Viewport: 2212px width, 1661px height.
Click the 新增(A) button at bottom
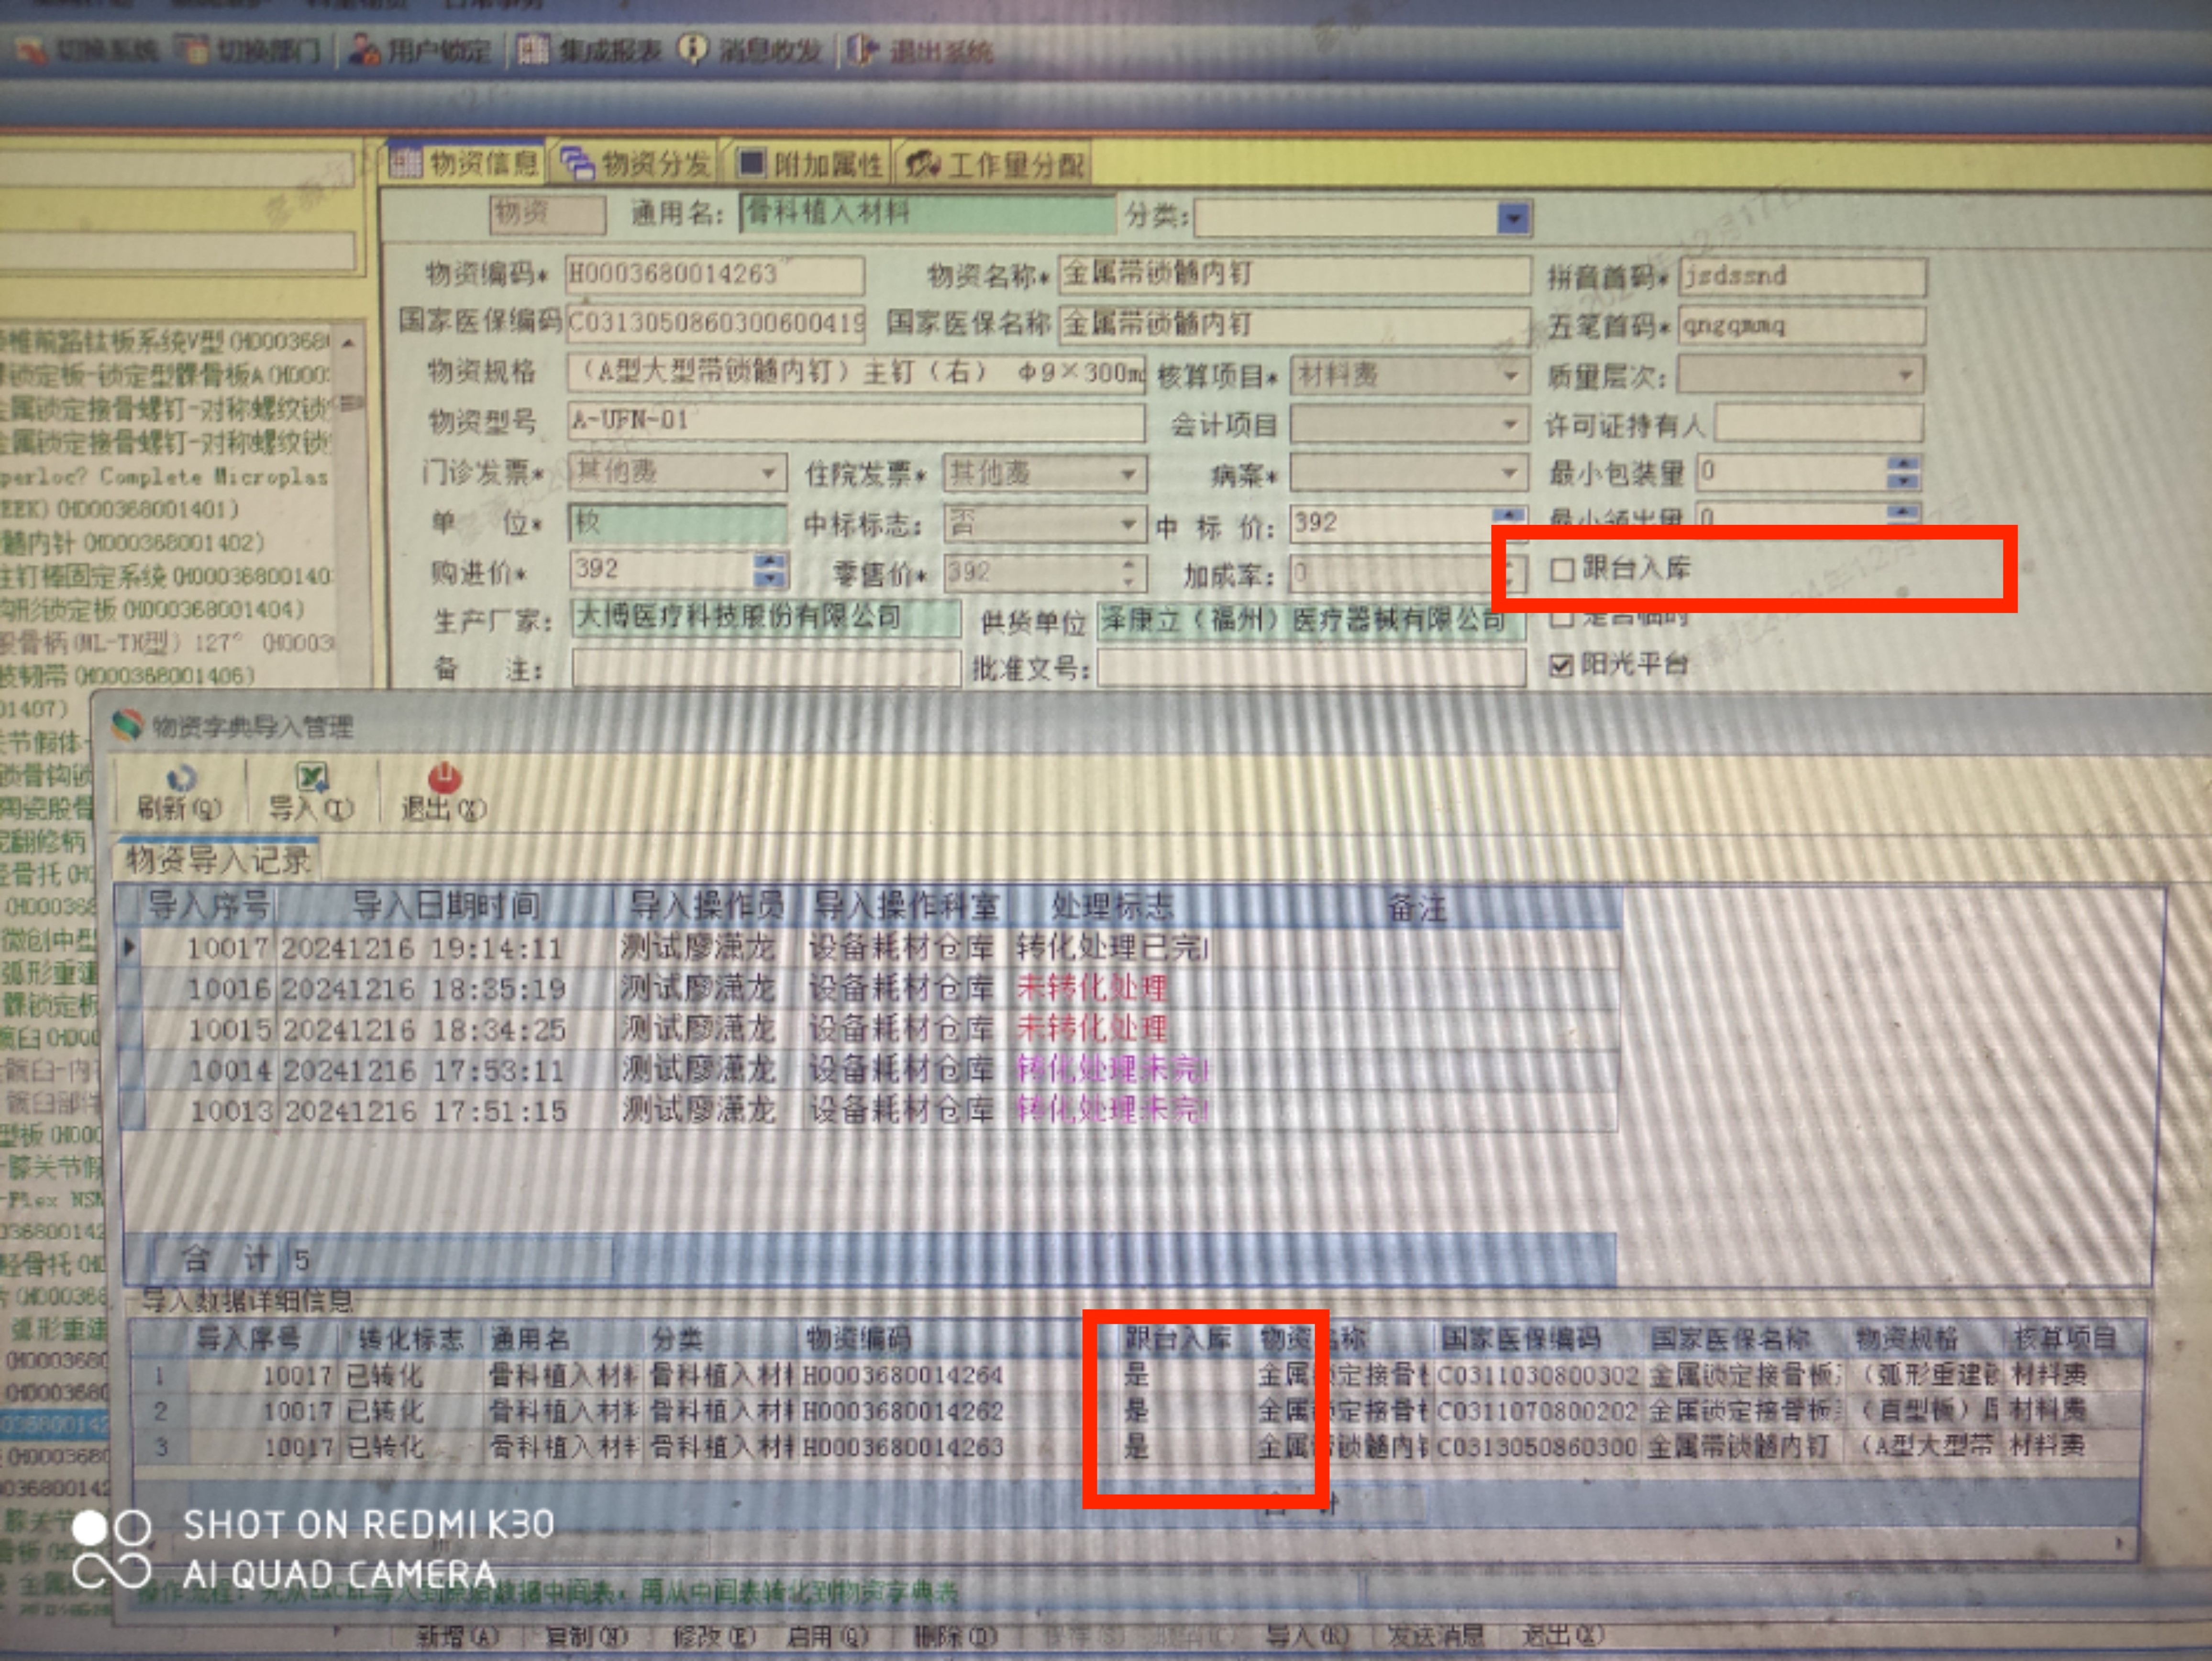(x=457, y=1636)
